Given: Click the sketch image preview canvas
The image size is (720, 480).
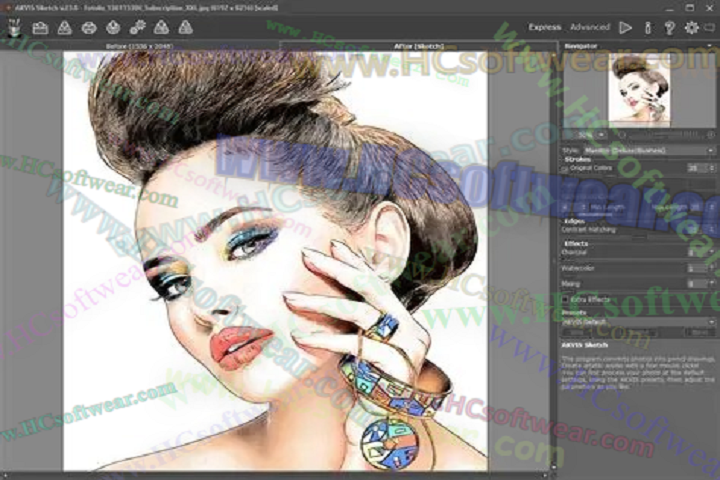Looking at the screenshot, I should (276, 261).
